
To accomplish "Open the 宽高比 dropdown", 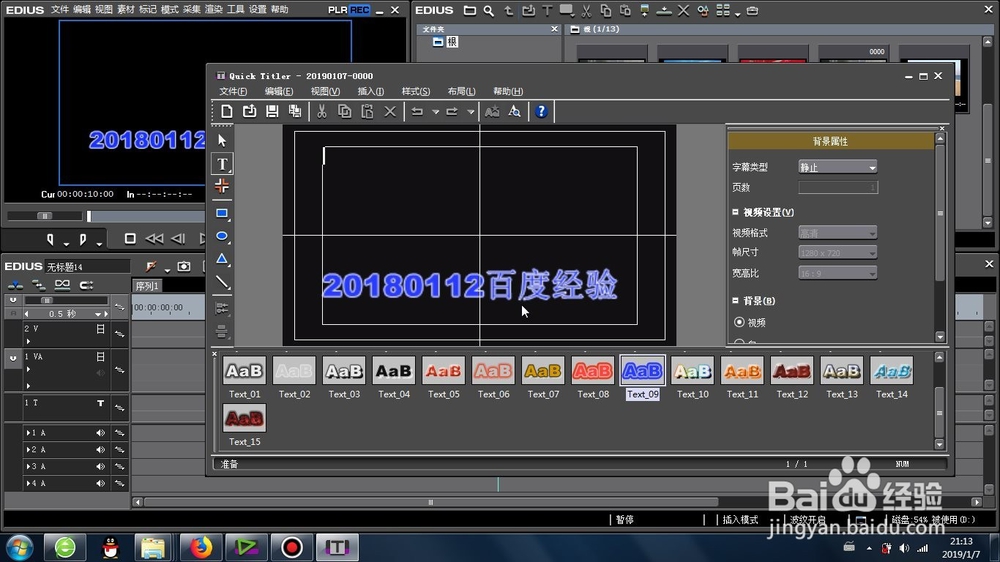I will [837, 273].
